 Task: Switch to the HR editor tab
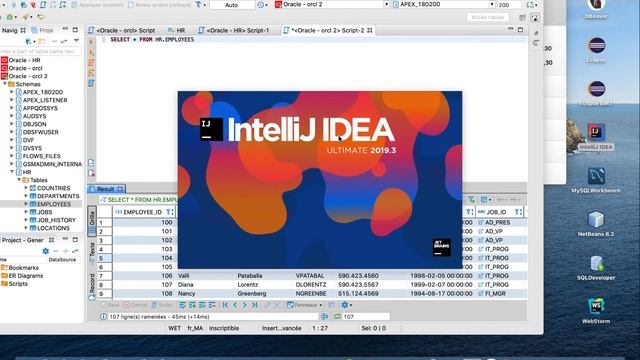(x=177, y=30)
